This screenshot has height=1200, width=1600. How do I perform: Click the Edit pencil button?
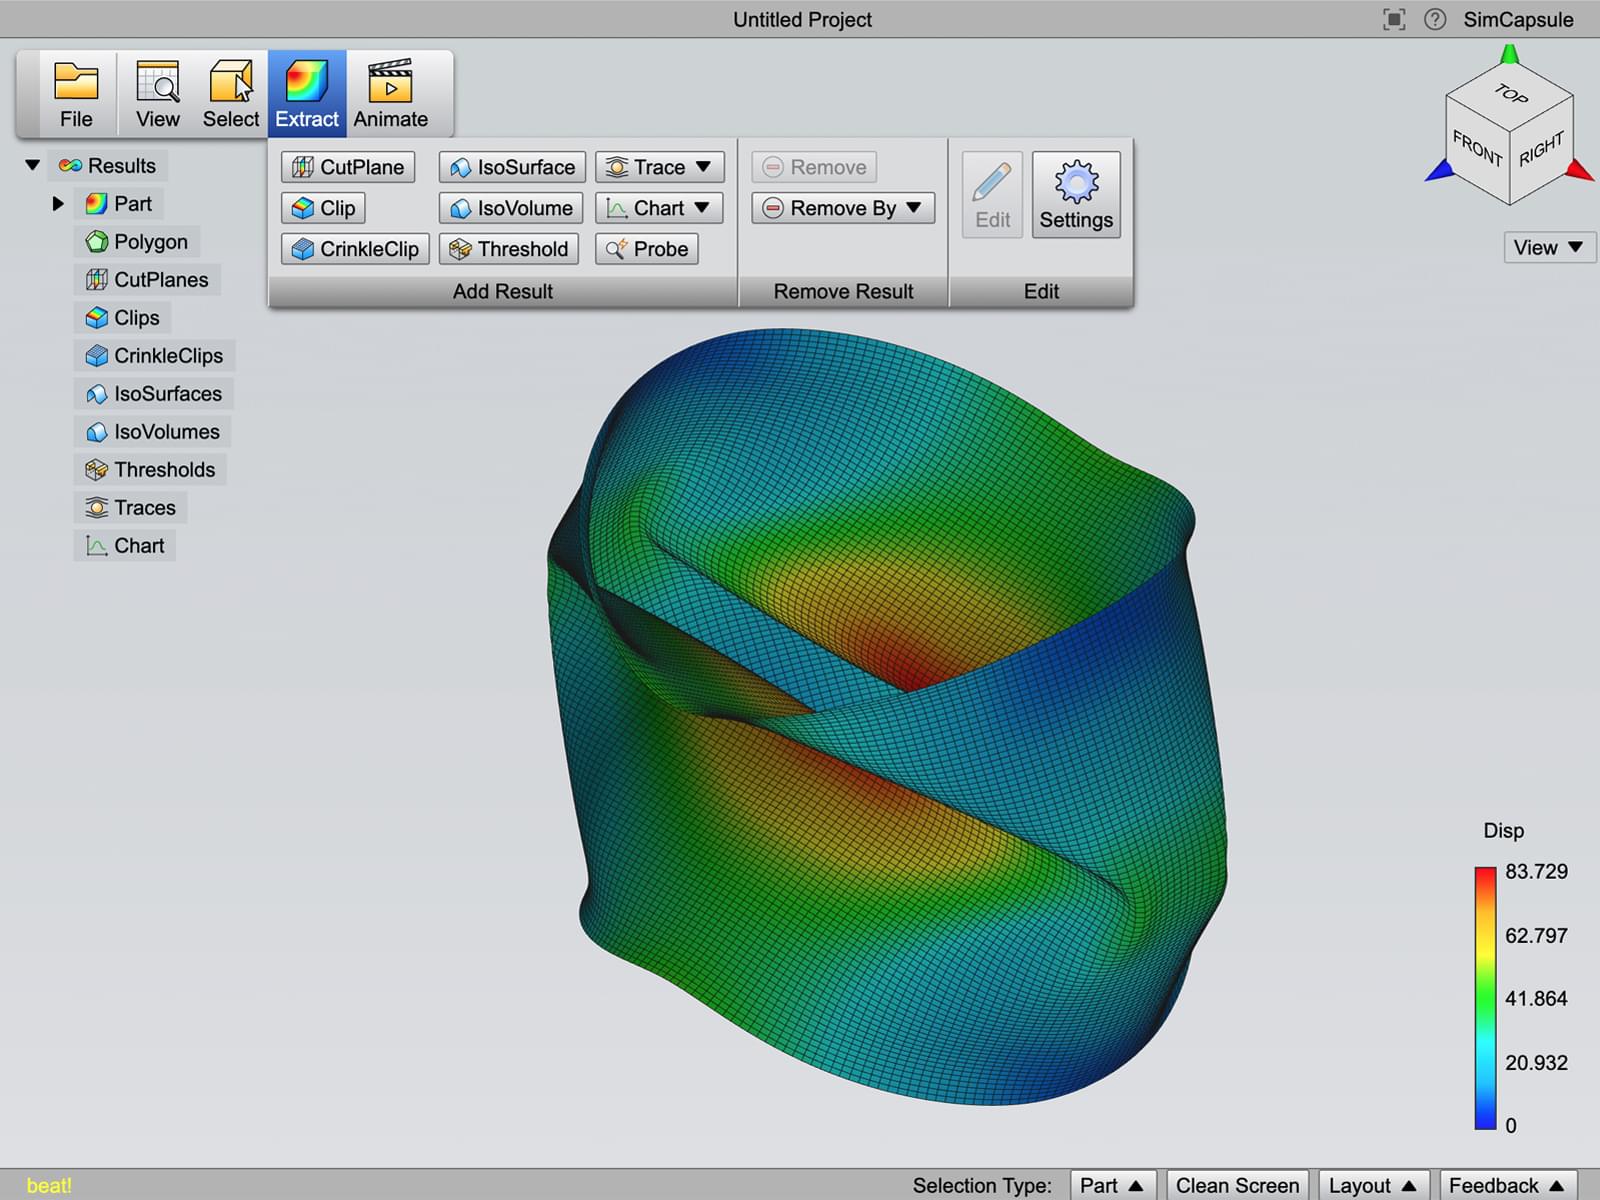click(x=992, y=194)
